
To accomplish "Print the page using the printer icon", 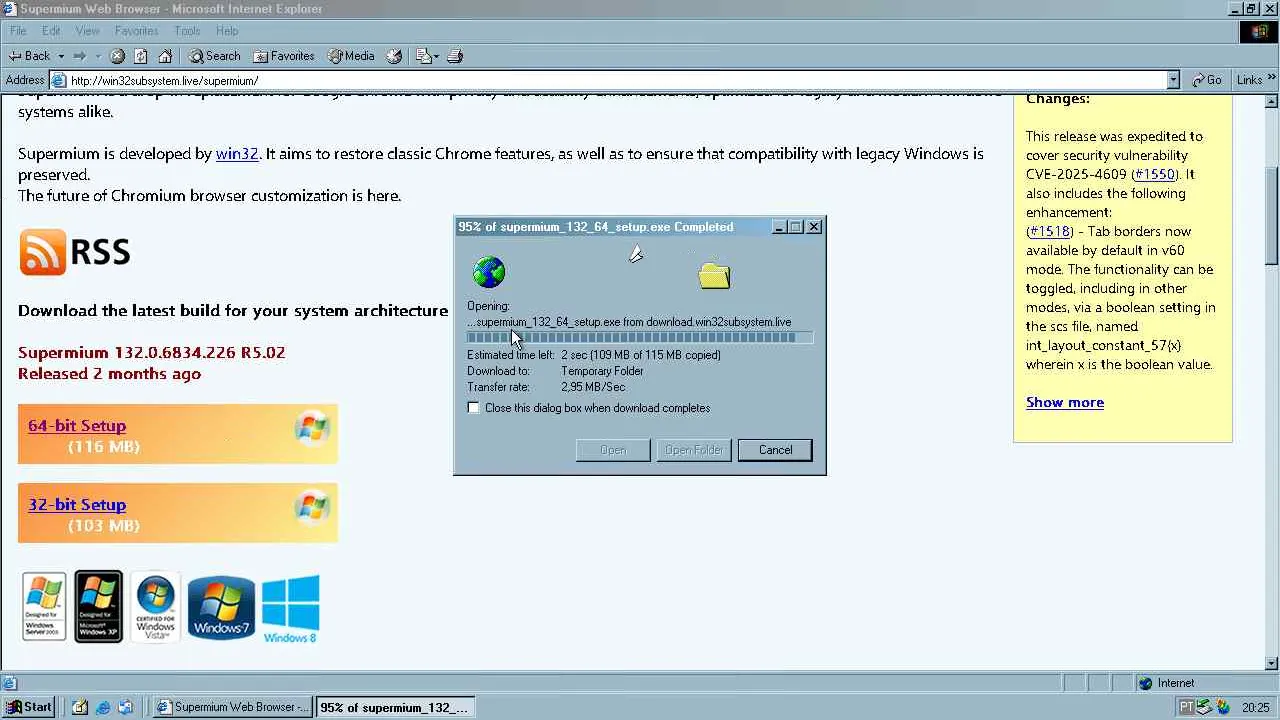I will pyautogui.click(x=455, y=56).
